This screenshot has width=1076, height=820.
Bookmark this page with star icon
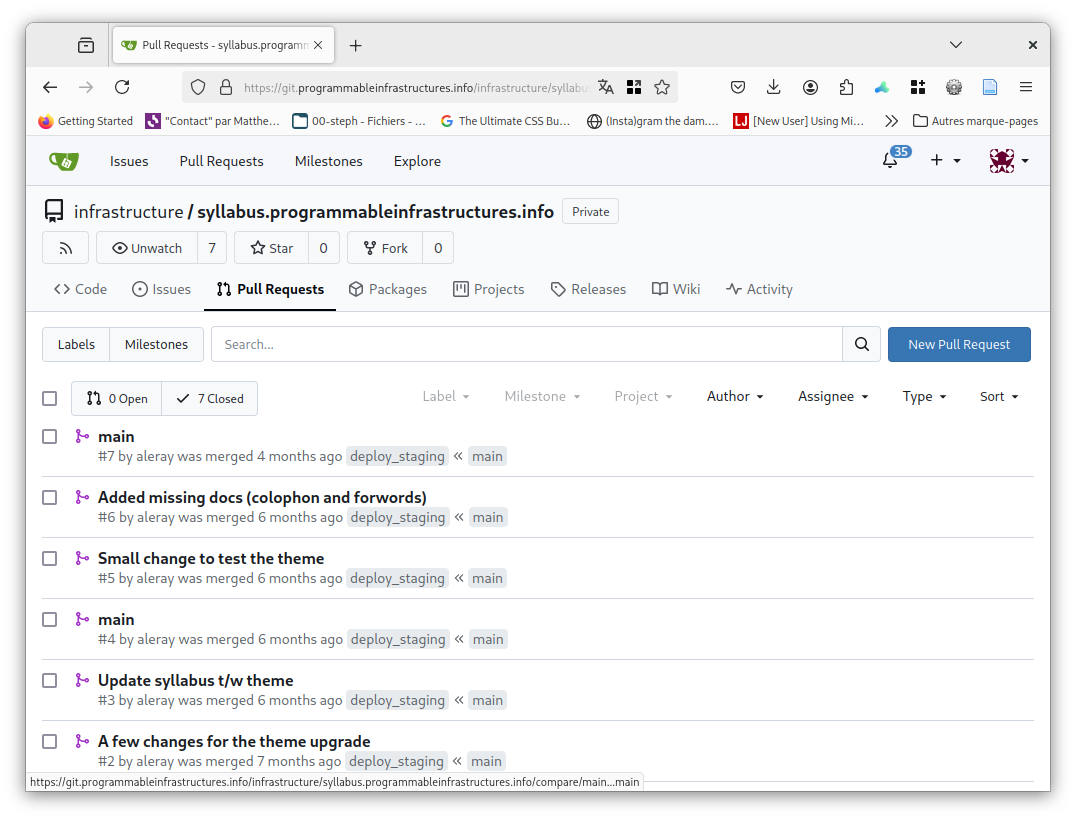[x=662, y=87]
